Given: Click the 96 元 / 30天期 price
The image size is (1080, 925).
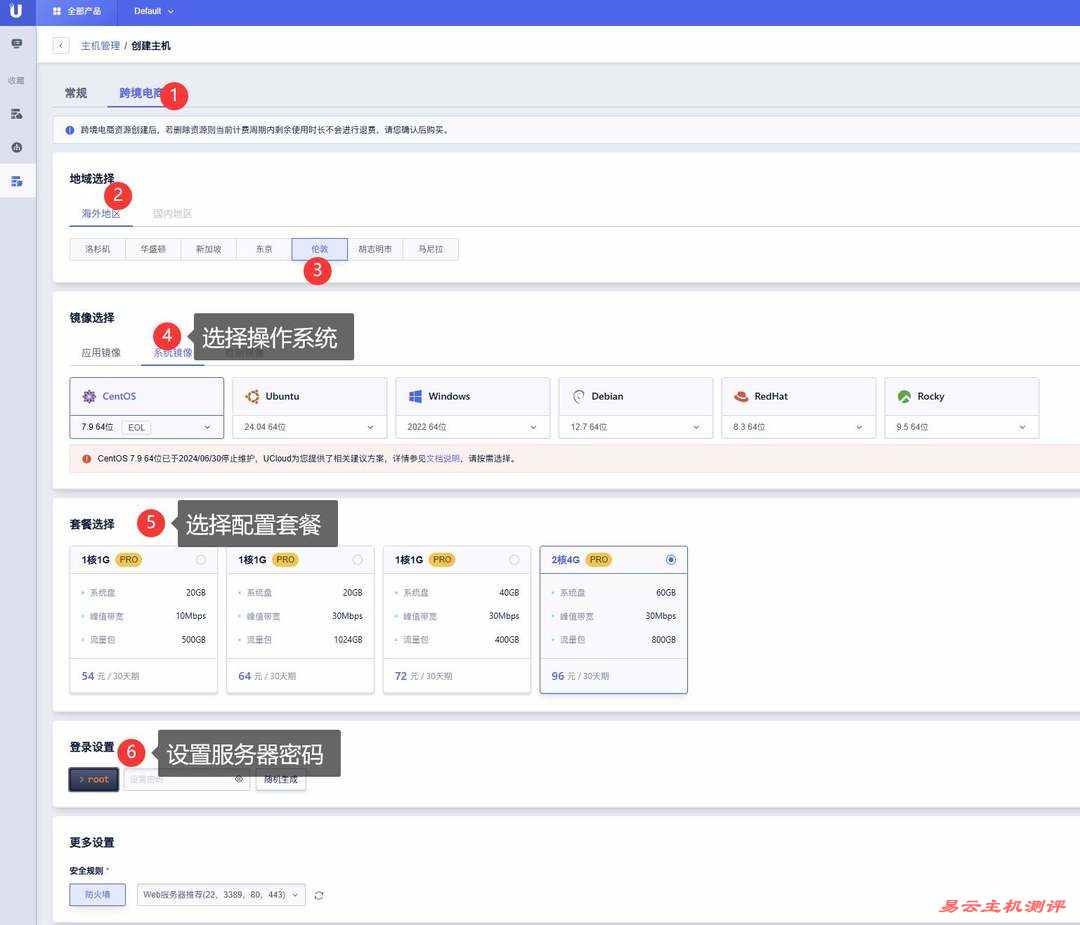Looking at the screenshot, I should [x=580, y=676].
